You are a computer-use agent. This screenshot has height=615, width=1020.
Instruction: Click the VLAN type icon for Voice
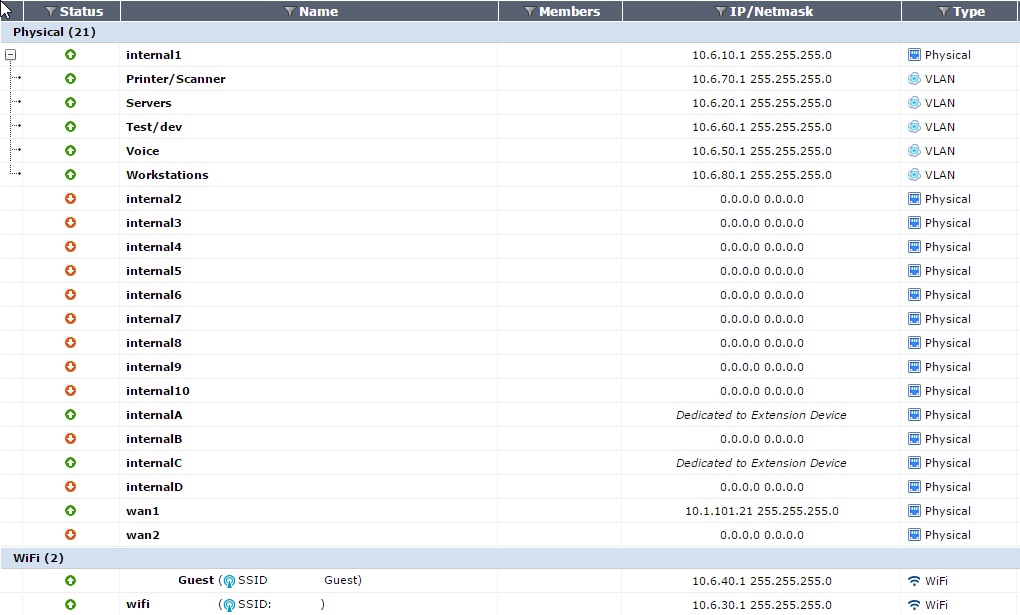click(x=914, y=151)
